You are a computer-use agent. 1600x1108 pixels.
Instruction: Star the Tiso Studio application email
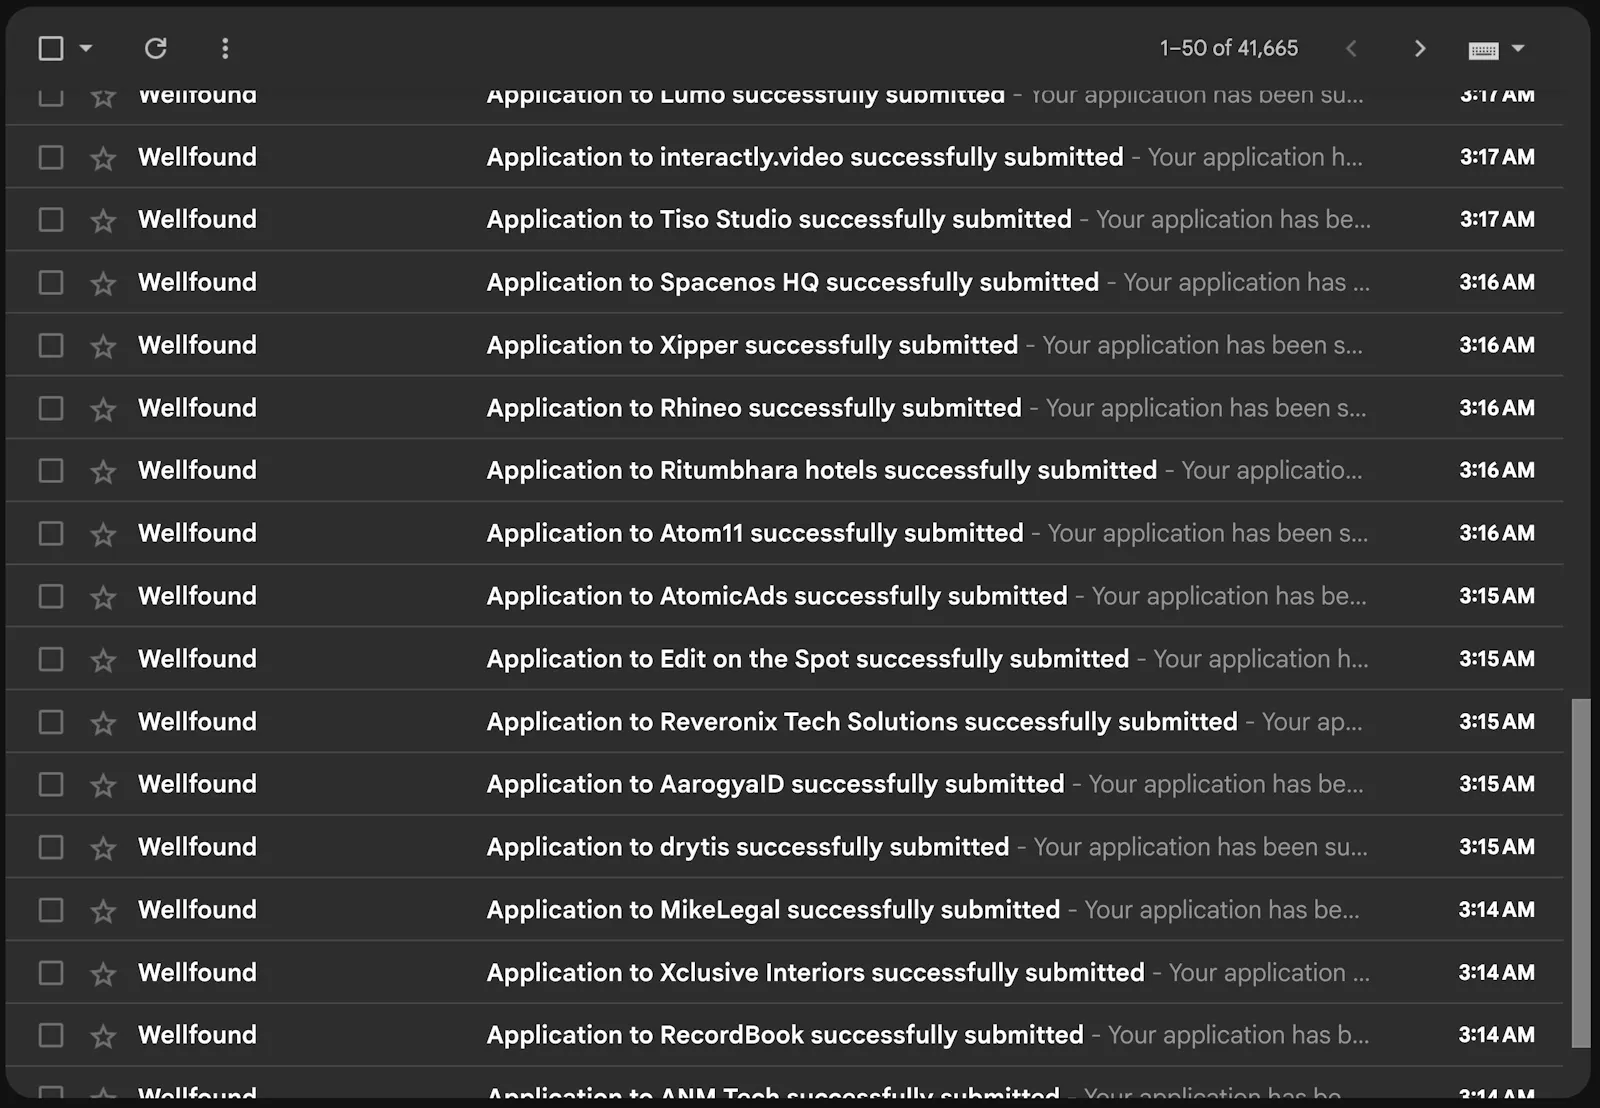pos(103,220)
